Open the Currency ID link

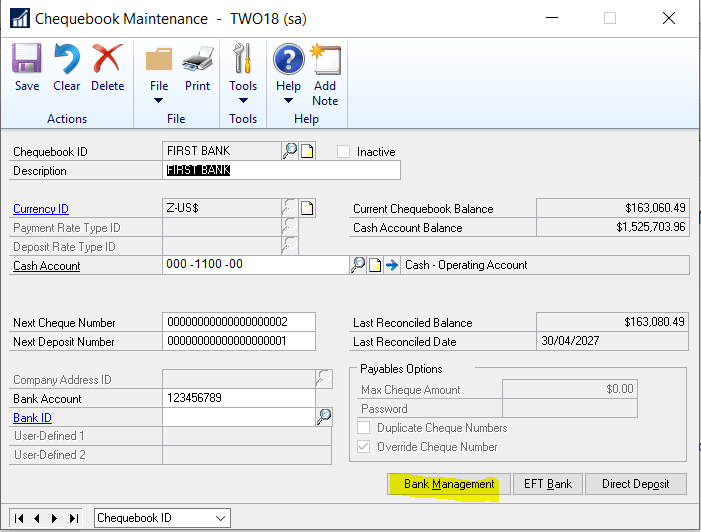41,209
